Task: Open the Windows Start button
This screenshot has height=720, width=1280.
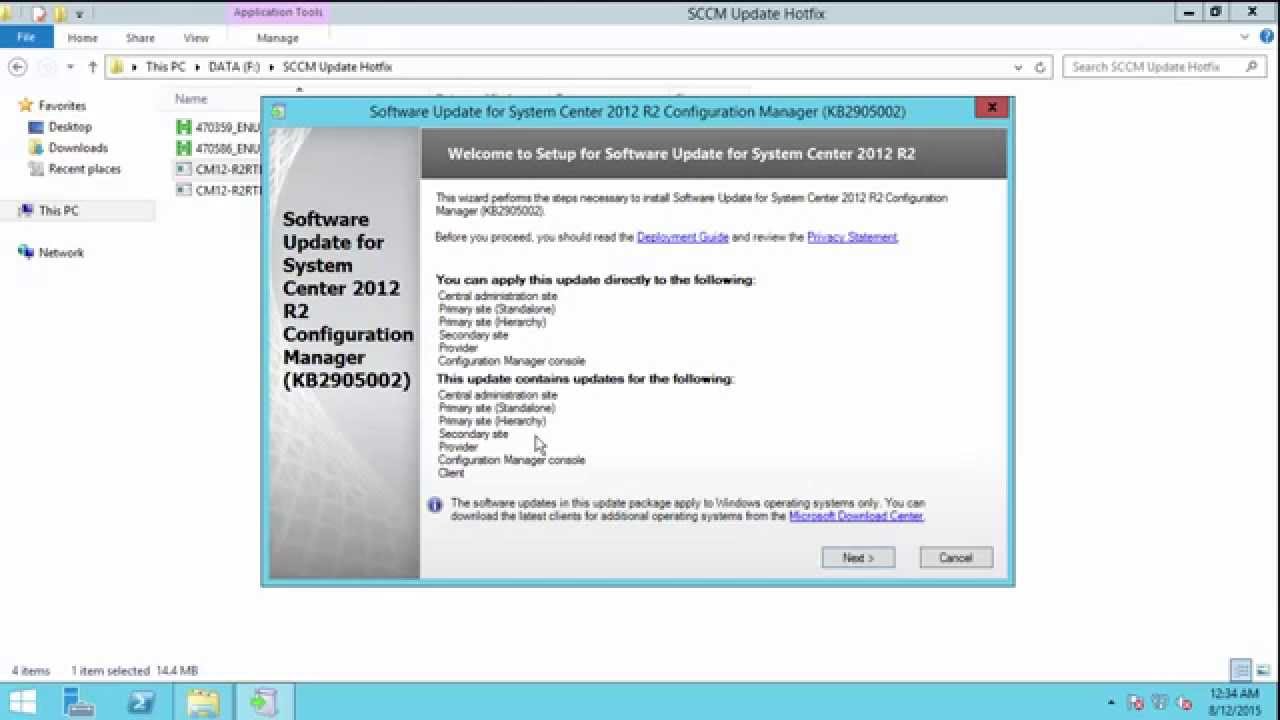Action: [22, 702]
